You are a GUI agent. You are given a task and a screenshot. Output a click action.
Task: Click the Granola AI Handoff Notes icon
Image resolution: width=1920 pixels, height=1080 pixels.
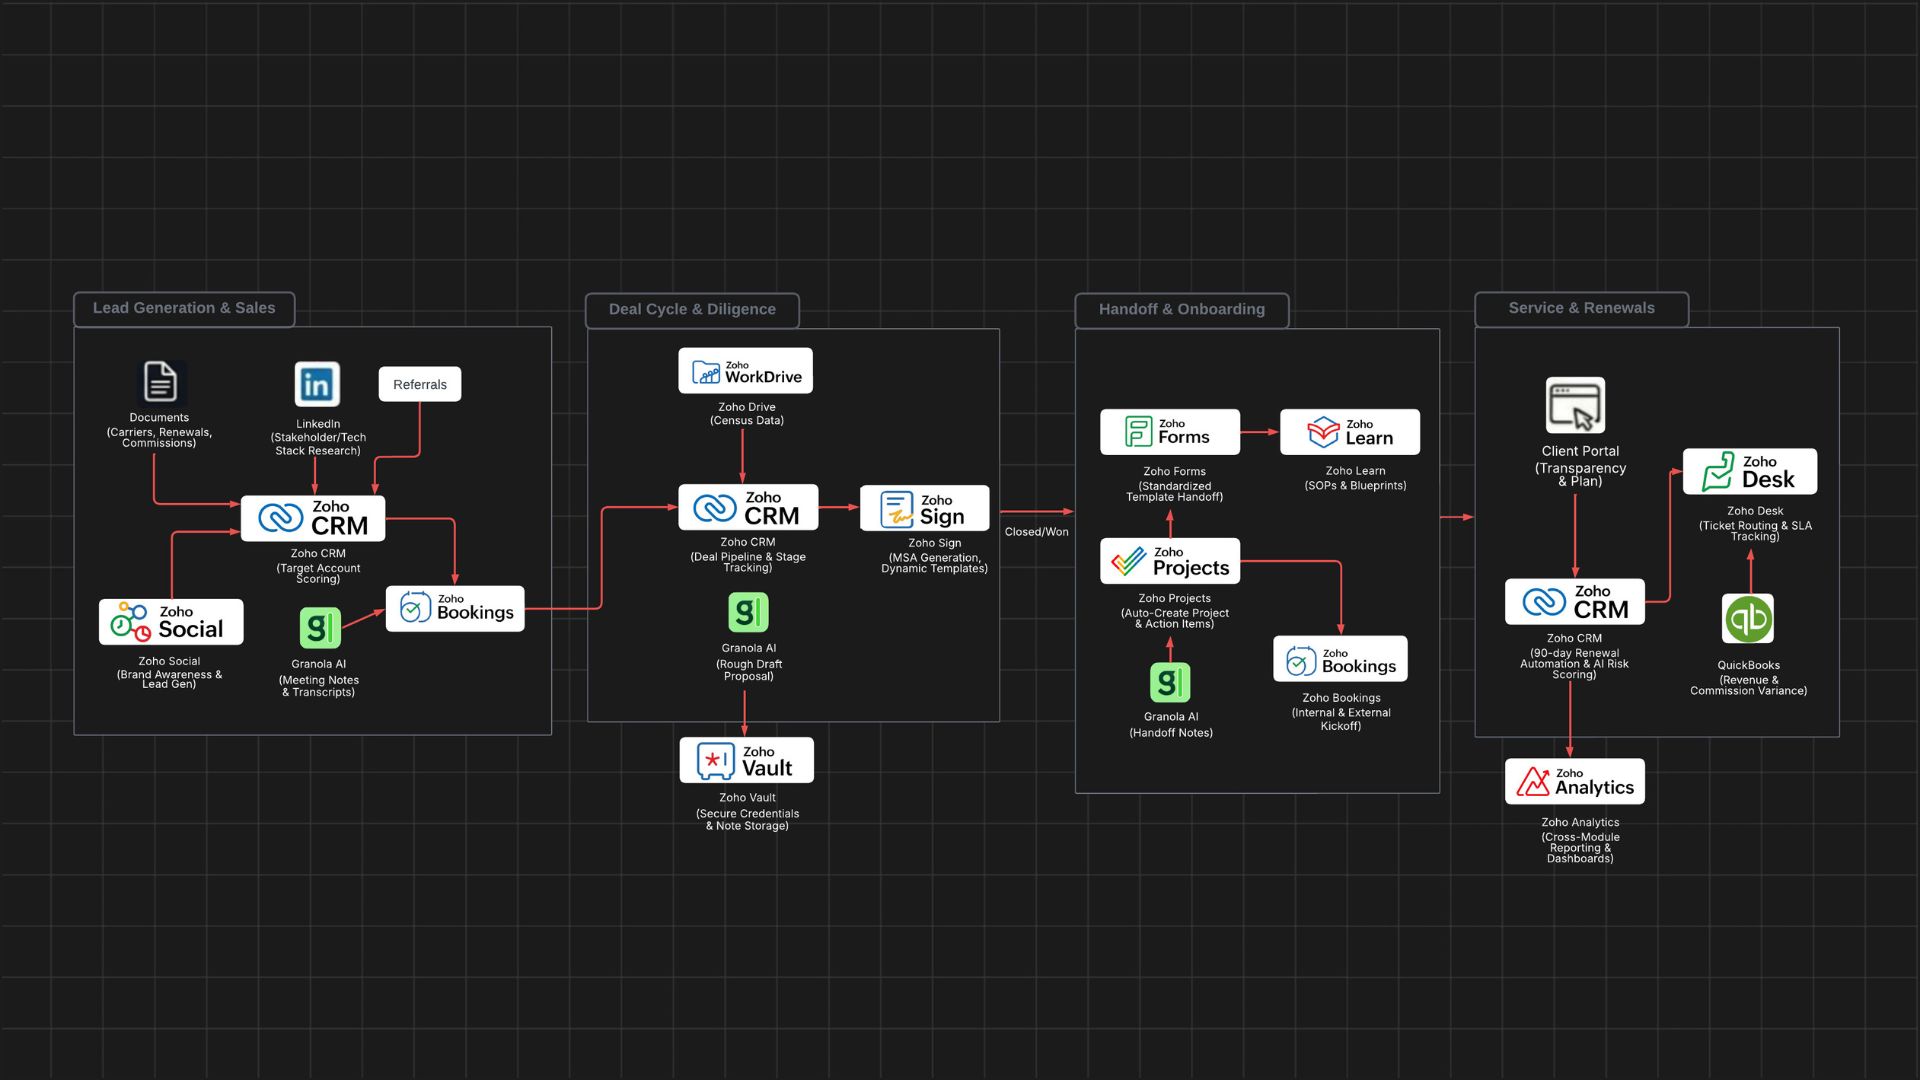click(x=1170, y=683)
